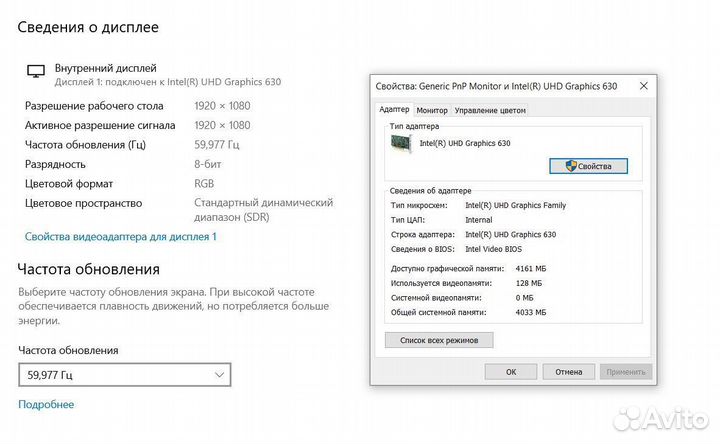Screen dimensions: 720x444
Task: Click the Применить button
Action: [x=625, y=372]
